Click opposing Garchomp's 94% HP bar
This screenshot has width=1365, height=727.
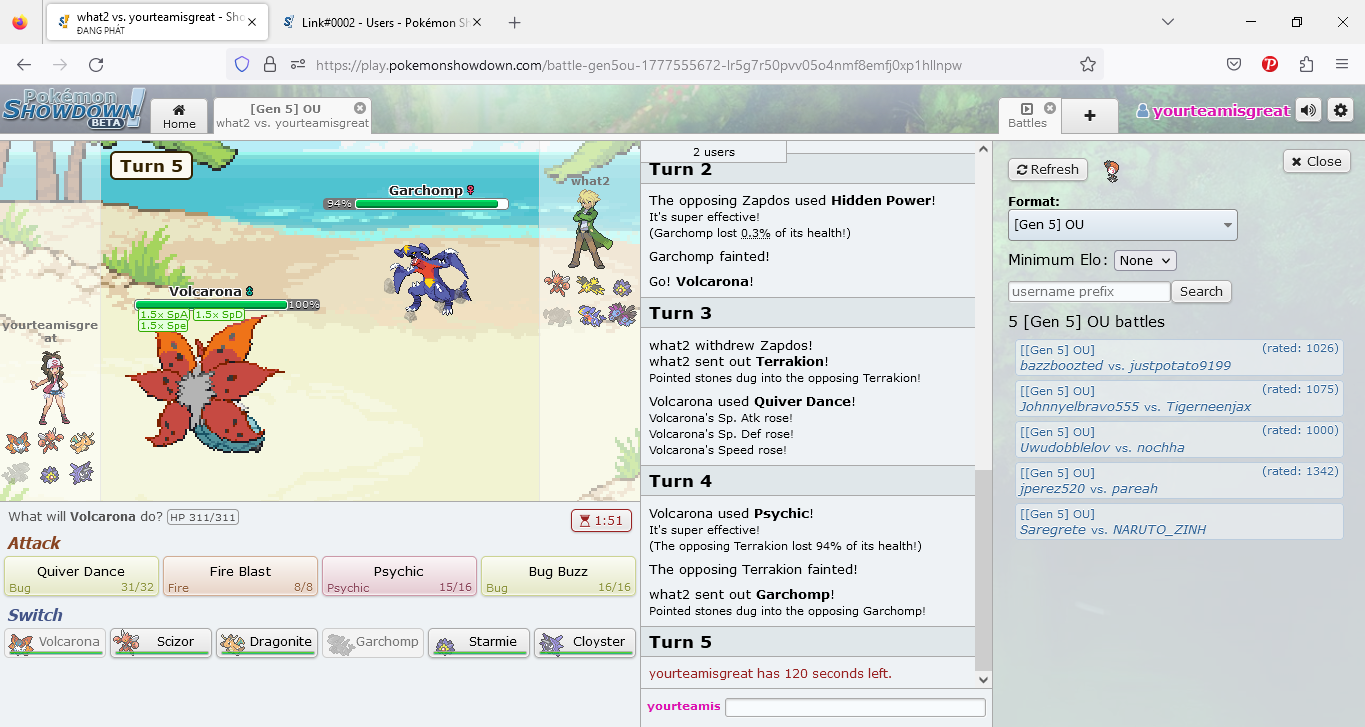(x=432, y=204)
